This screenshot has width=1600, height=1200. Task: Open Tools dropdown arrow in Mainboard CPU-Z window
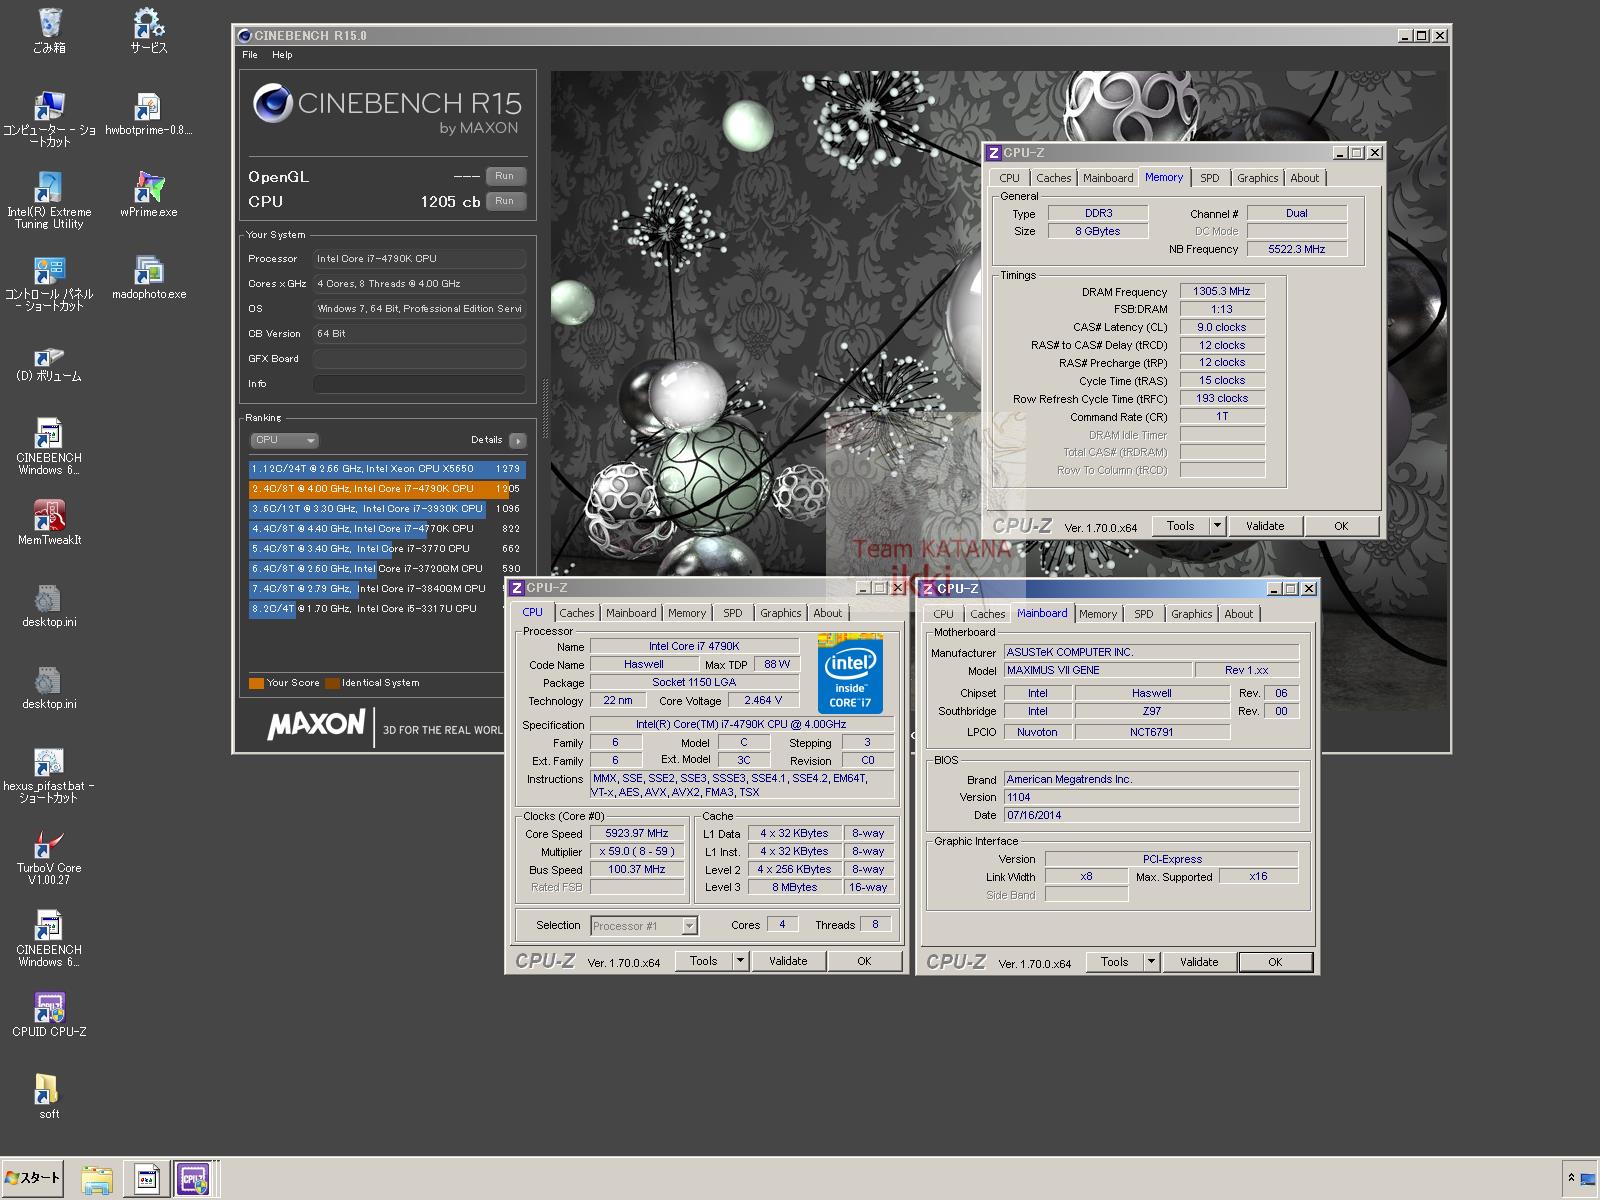(x=1151, y=962)
